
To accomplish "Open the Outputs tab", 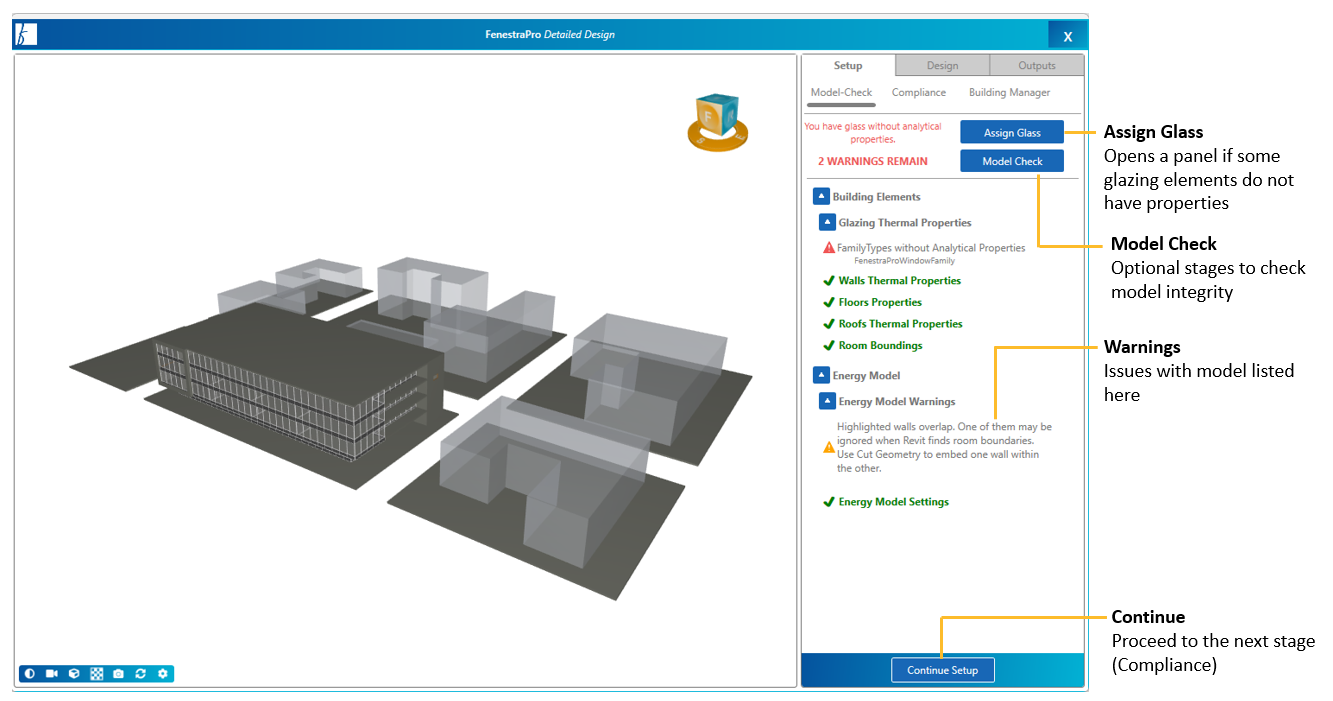I will [1037, 66].
